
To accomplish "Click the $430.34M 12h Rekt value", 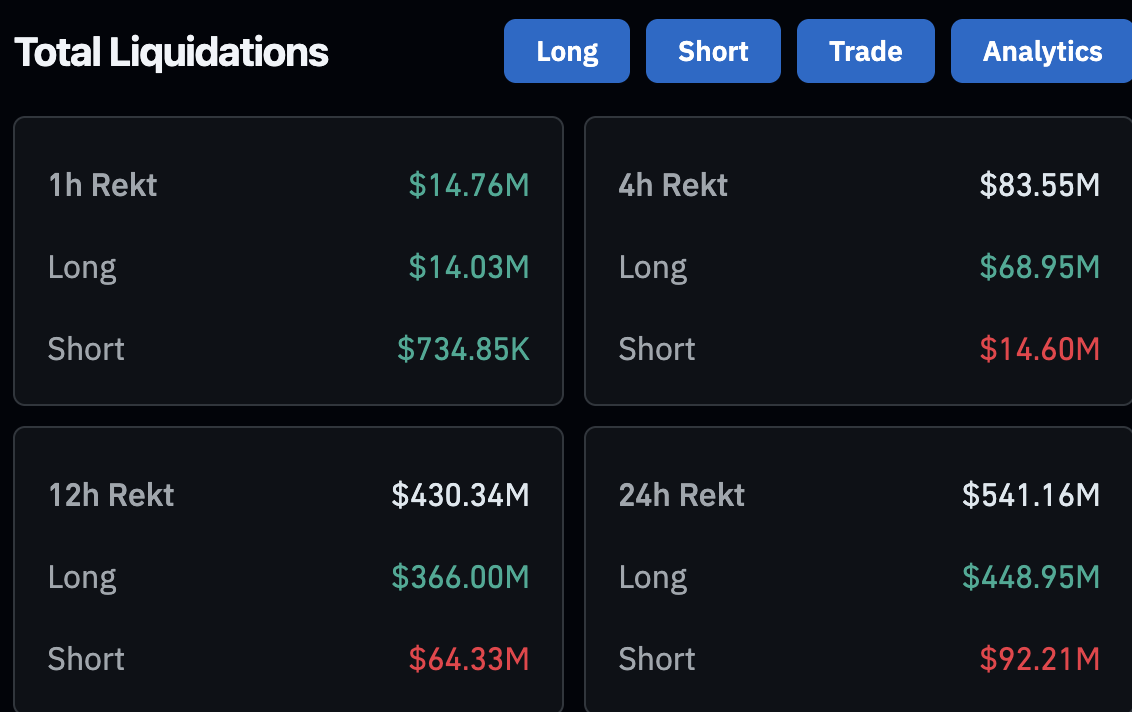I will pyautogui.click(x=460, y=495).
